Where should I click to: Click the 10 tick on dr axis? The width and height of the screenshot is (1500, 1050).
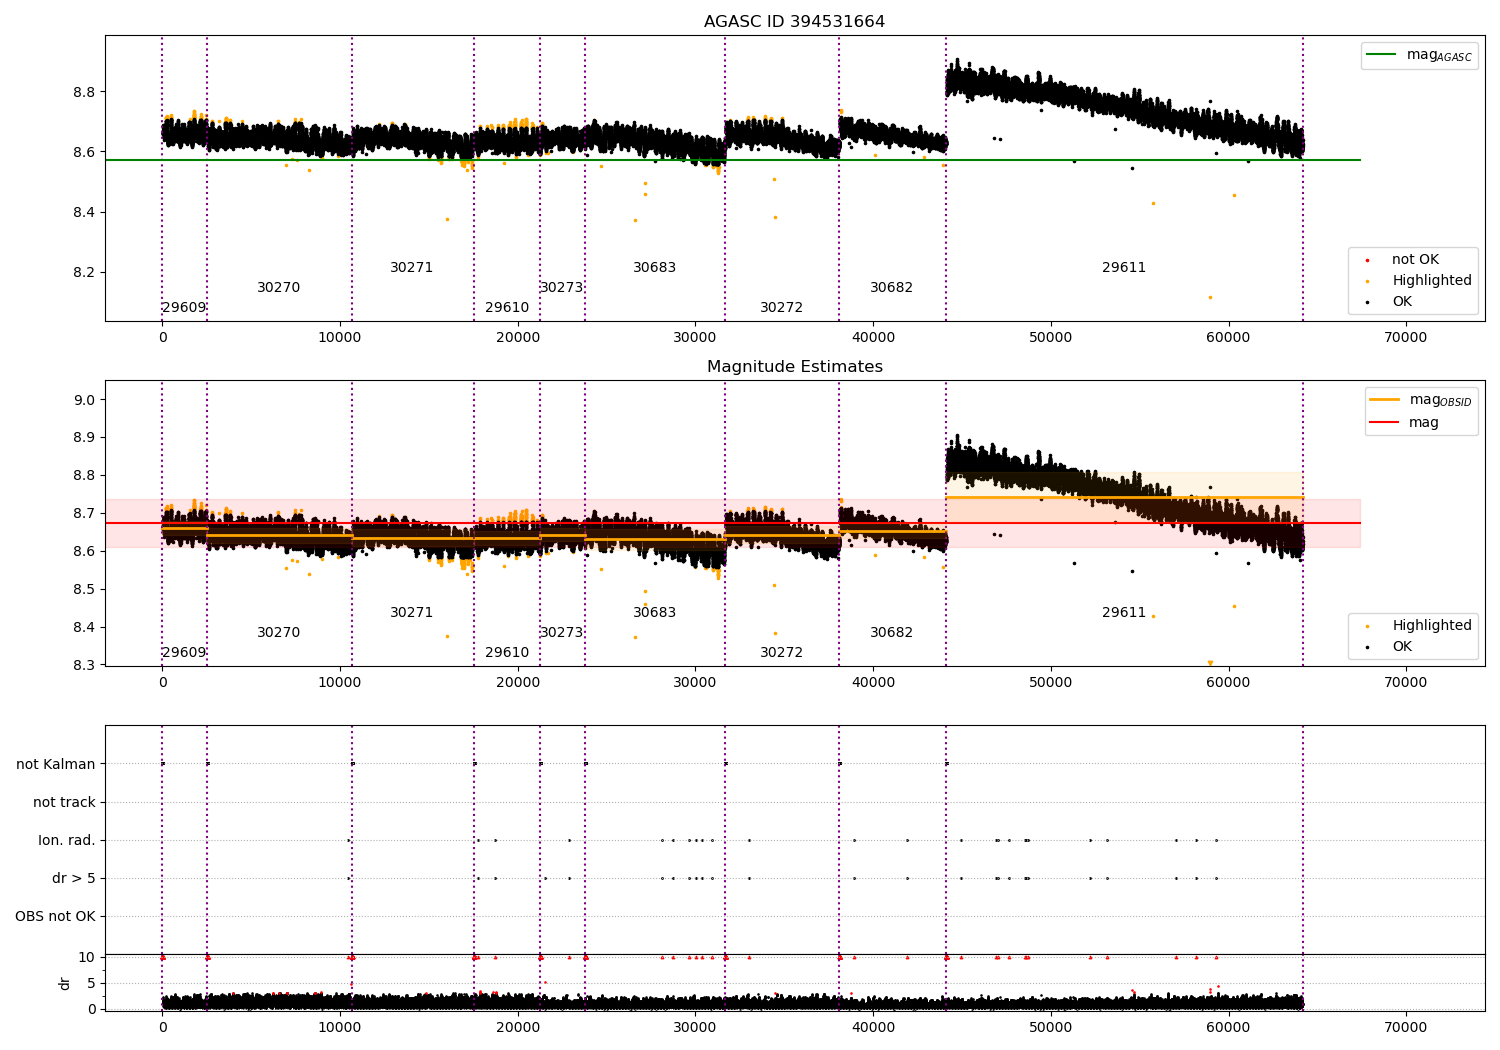(x=87, y=958)
